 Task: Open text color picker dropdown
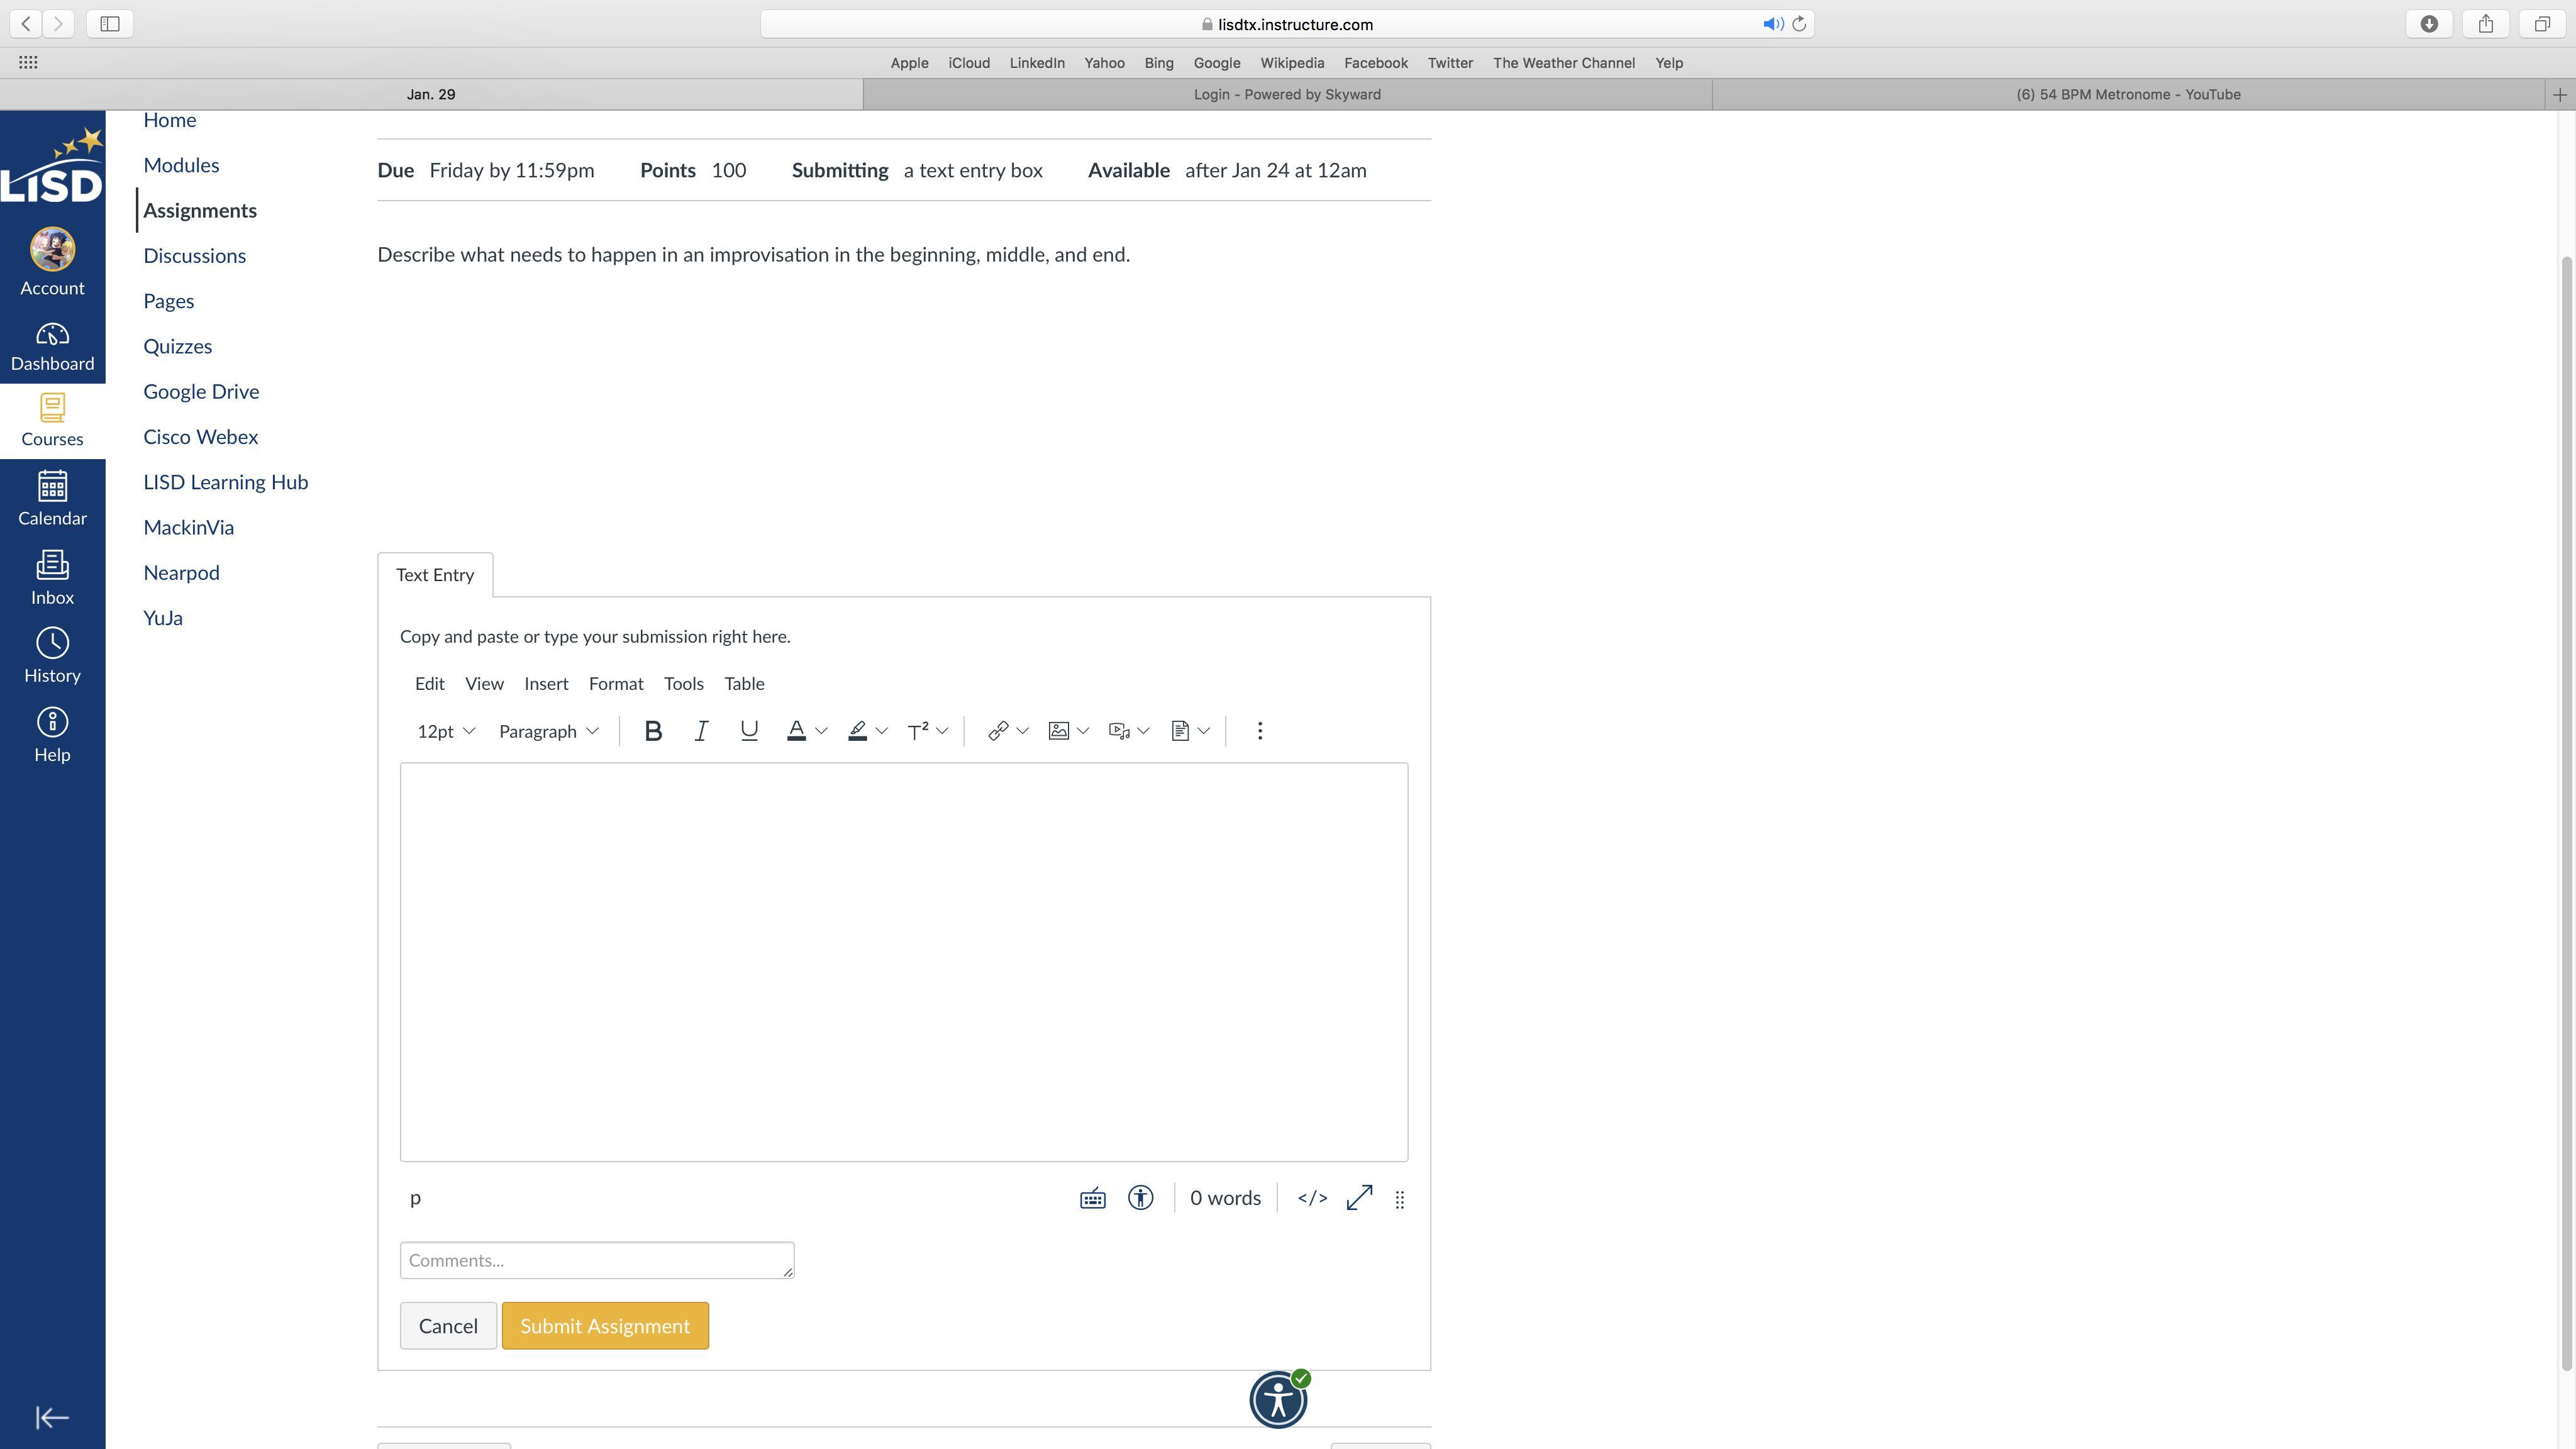pos(821,731)
